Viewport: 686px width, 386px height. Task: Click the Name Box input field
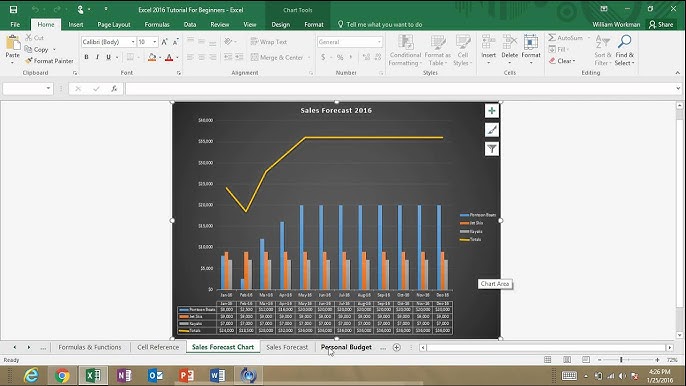(x=24, y=89)
